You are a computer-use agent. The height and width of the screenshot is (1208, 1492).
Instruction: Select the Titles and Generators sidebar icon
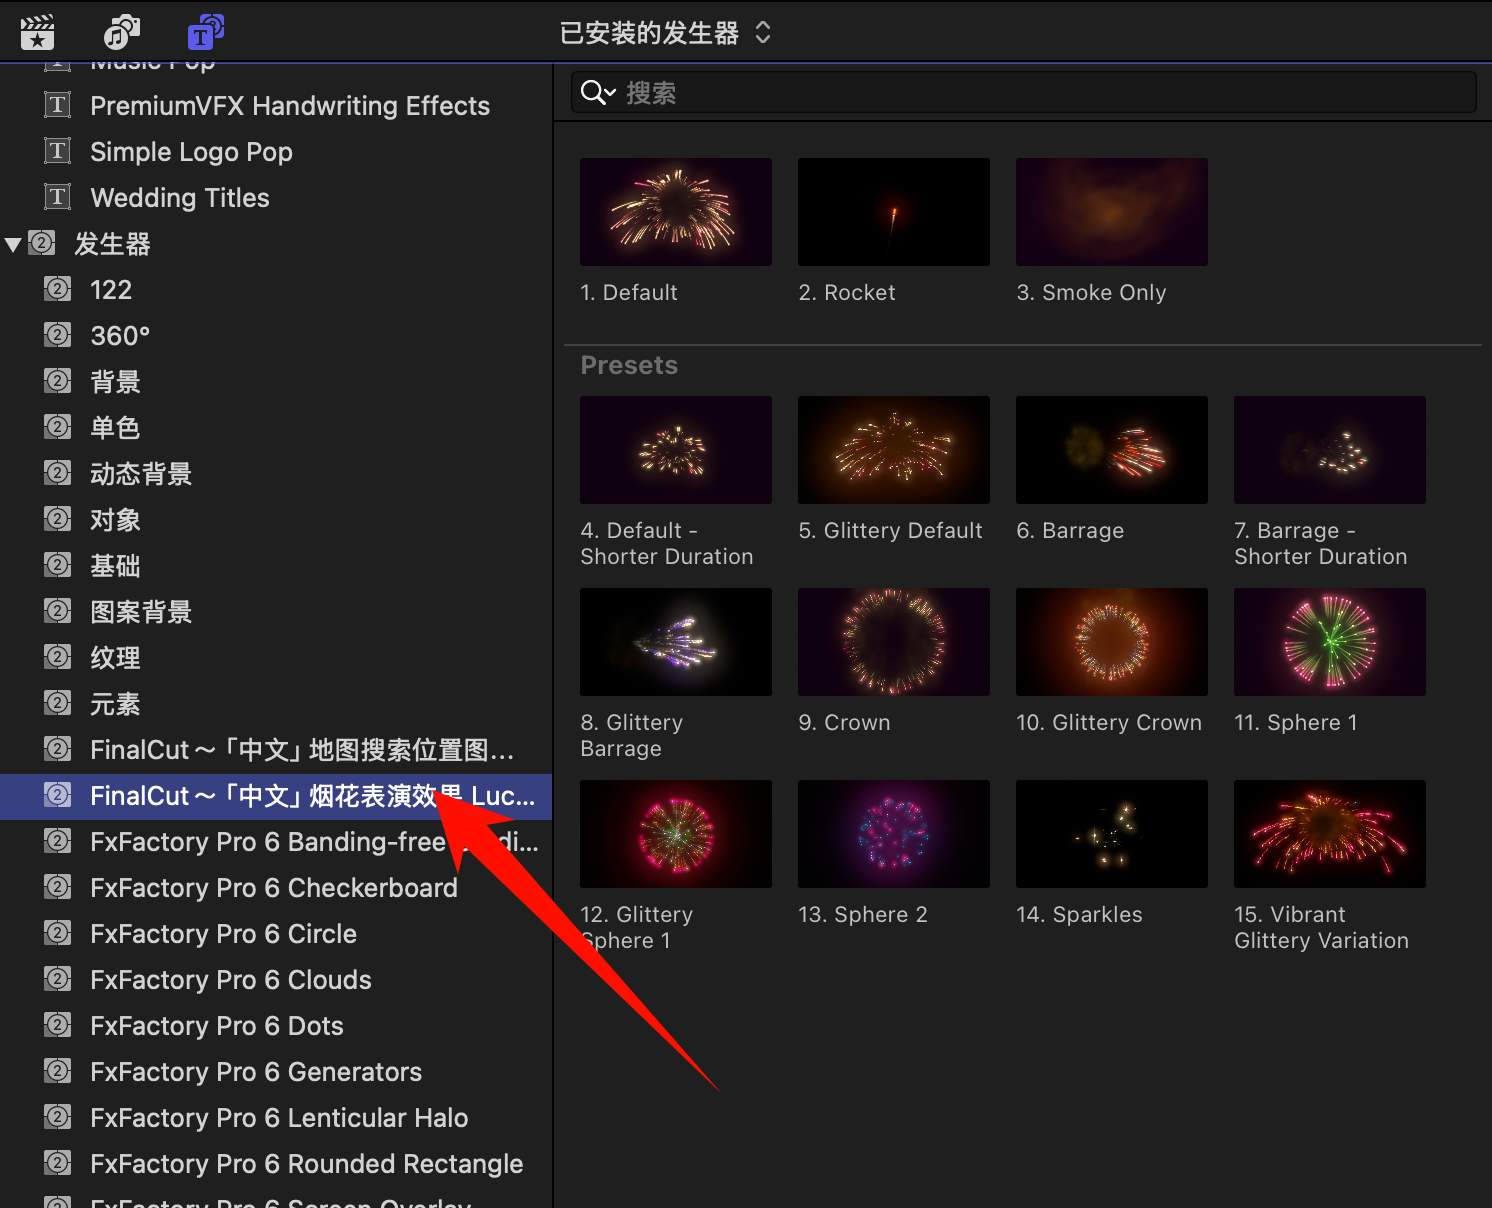205,33
